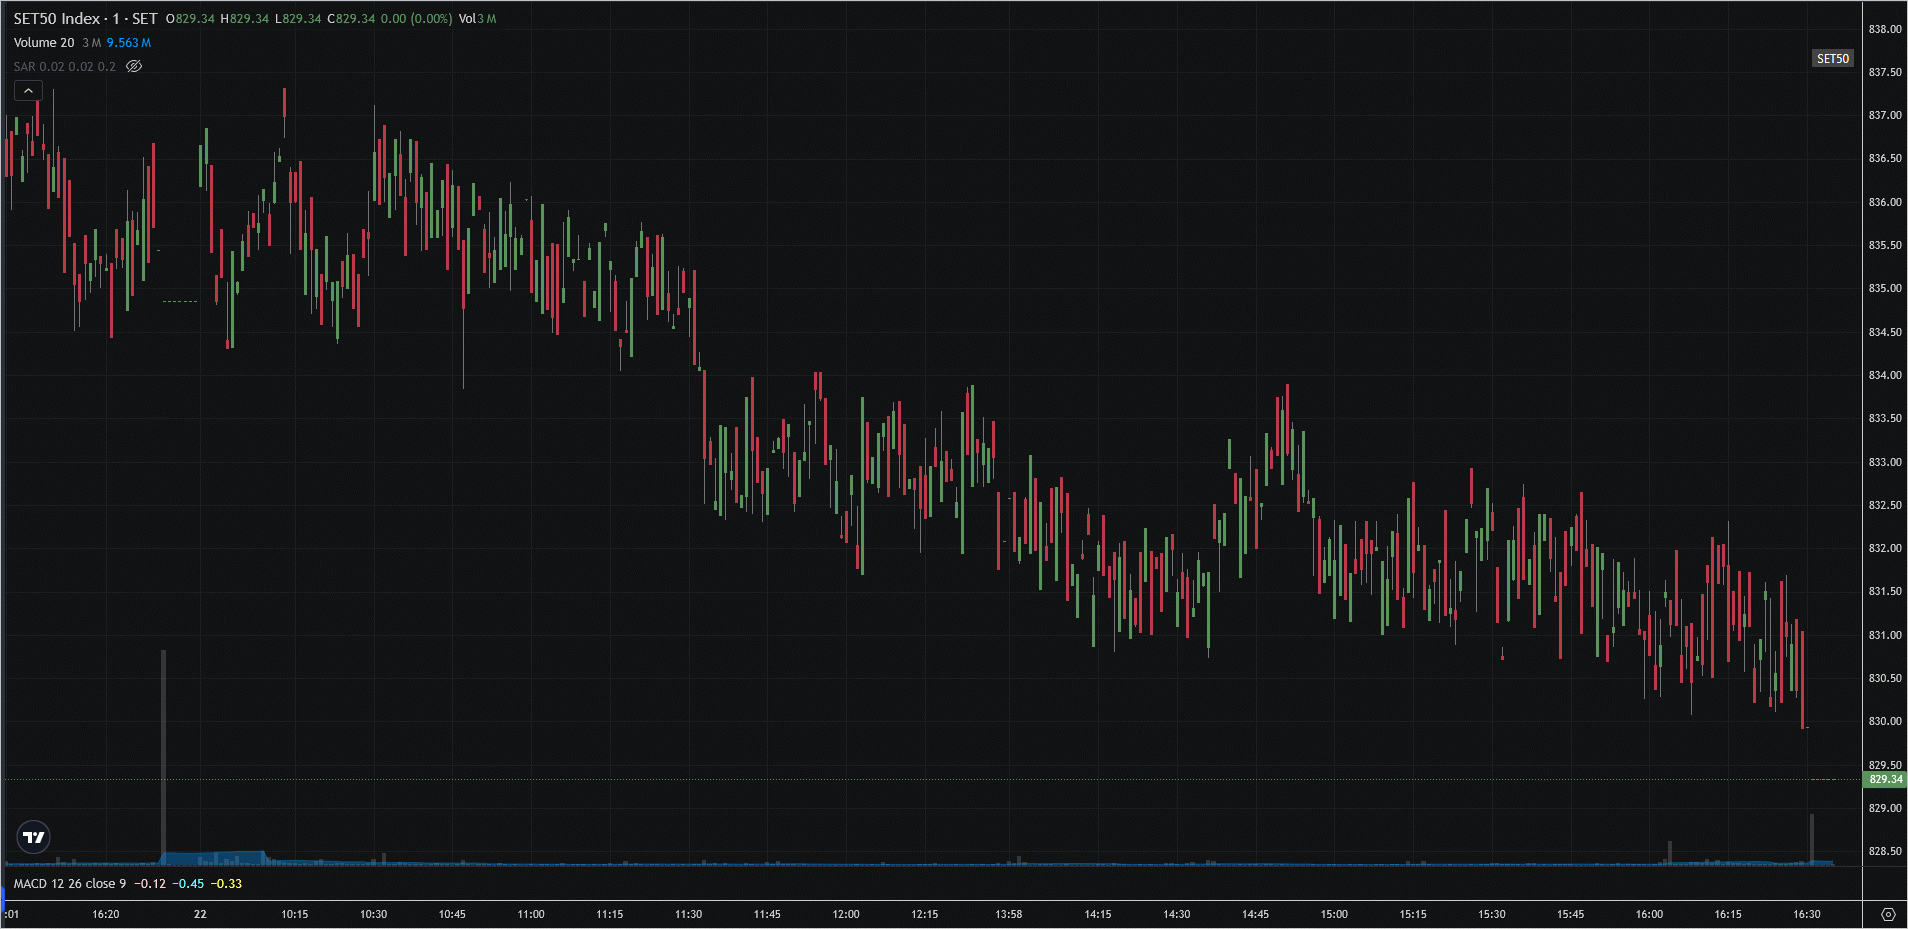Image resolution: width=1908 pixels, height=929 pixels.
Task: Show the hidden SAR indicator
Action: 134,67
